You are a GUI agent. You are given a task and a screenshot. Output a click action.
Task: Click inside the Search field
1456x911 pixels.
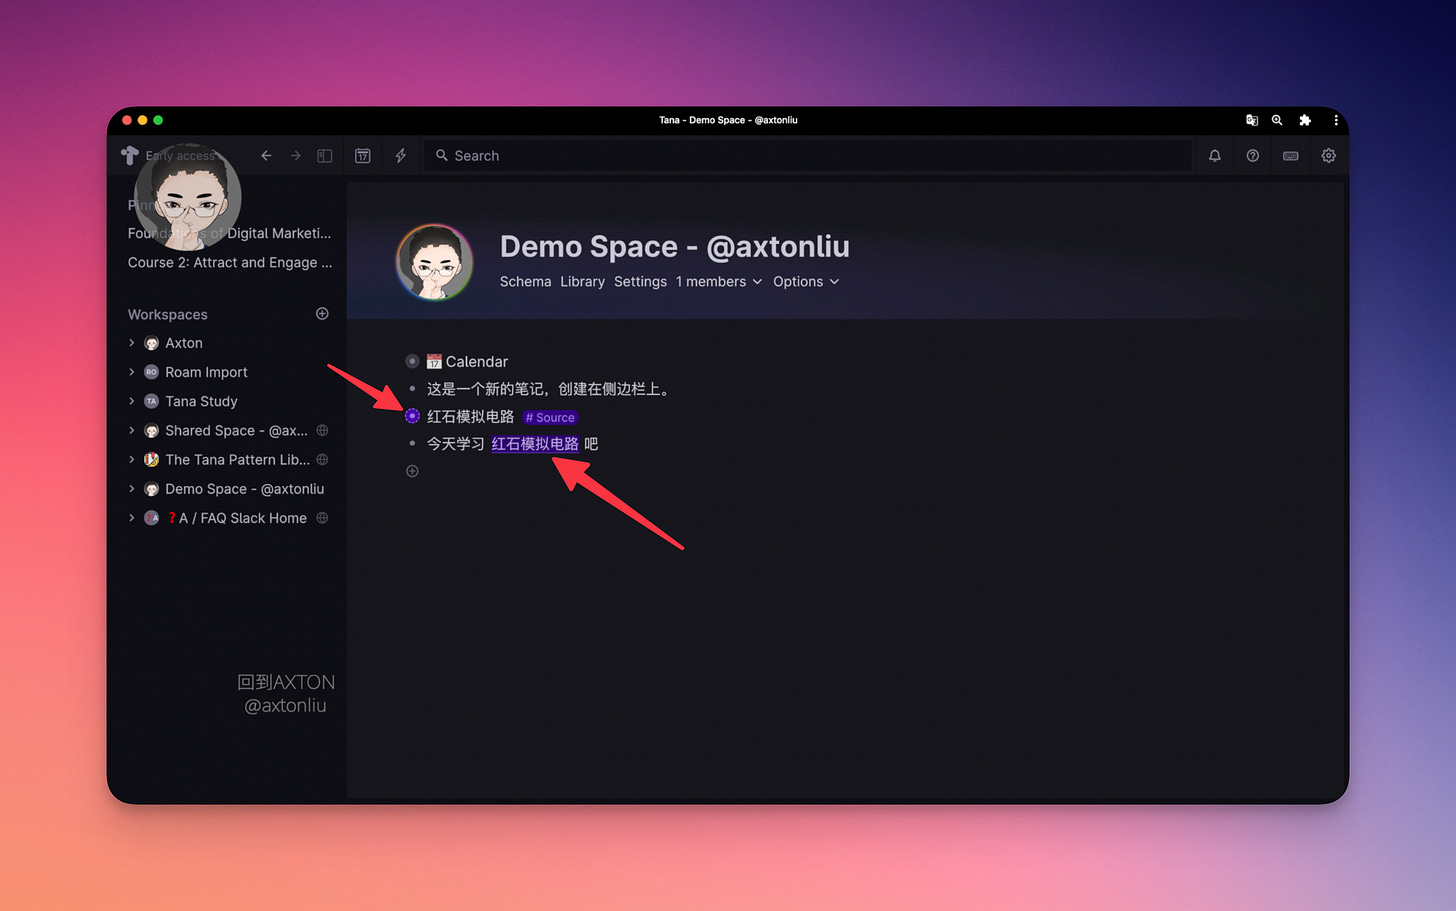click(x=807, y=156)
